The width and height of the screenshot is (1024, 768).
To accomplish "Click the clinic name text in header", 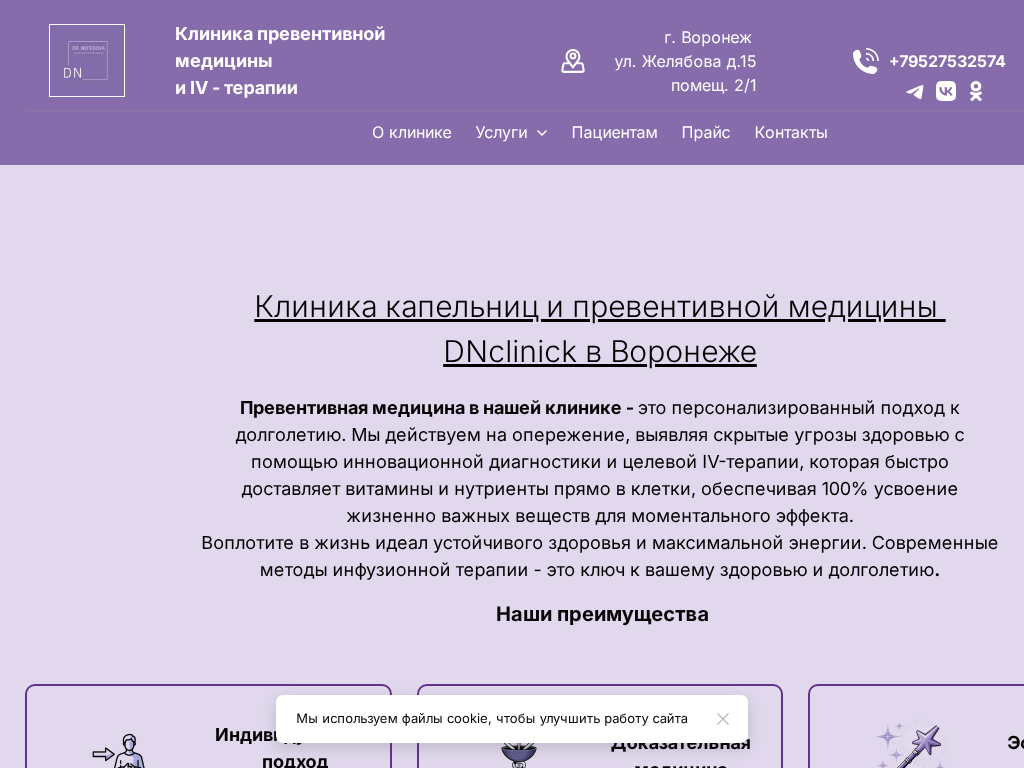I will [280, 60].
